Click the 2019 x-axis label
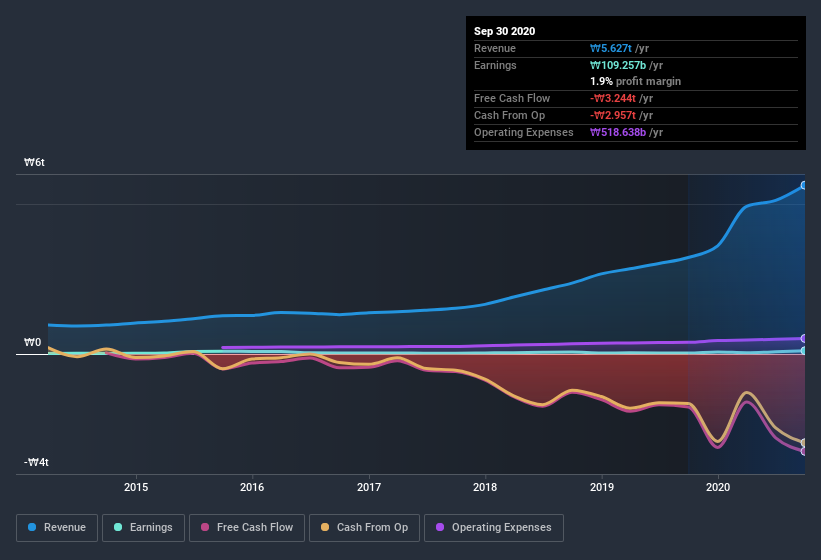This screenshot has width=821, height=560. tap(602, 488)
